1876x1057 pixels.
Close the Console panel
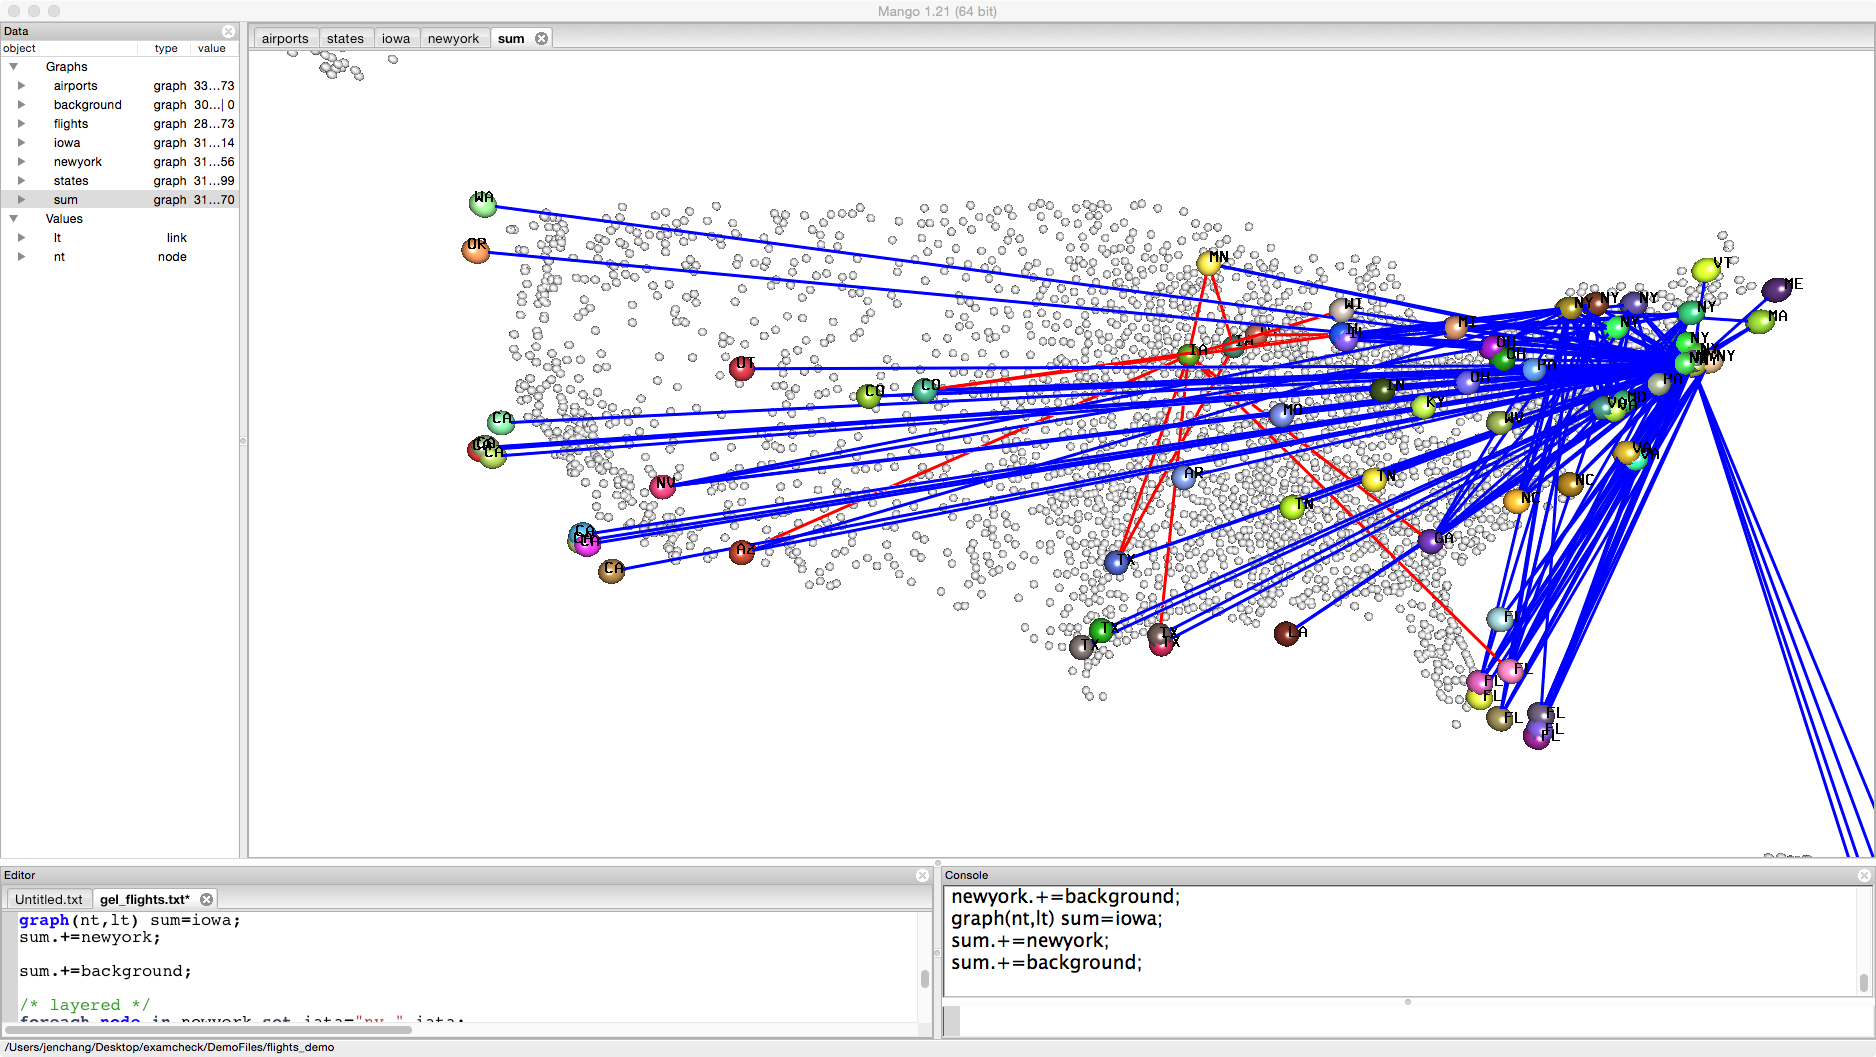pyautogui.click(x=1864, y=875)
